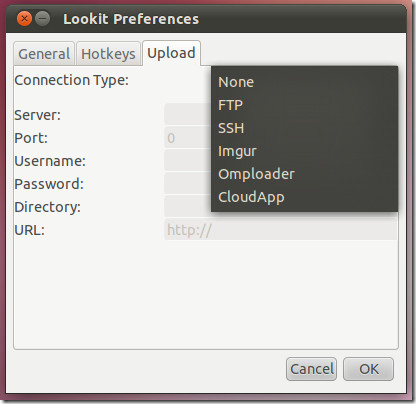The image size is (416, 404).
Task: Minimize the Lookit Preferences window
Action: (x=43, y=19)
